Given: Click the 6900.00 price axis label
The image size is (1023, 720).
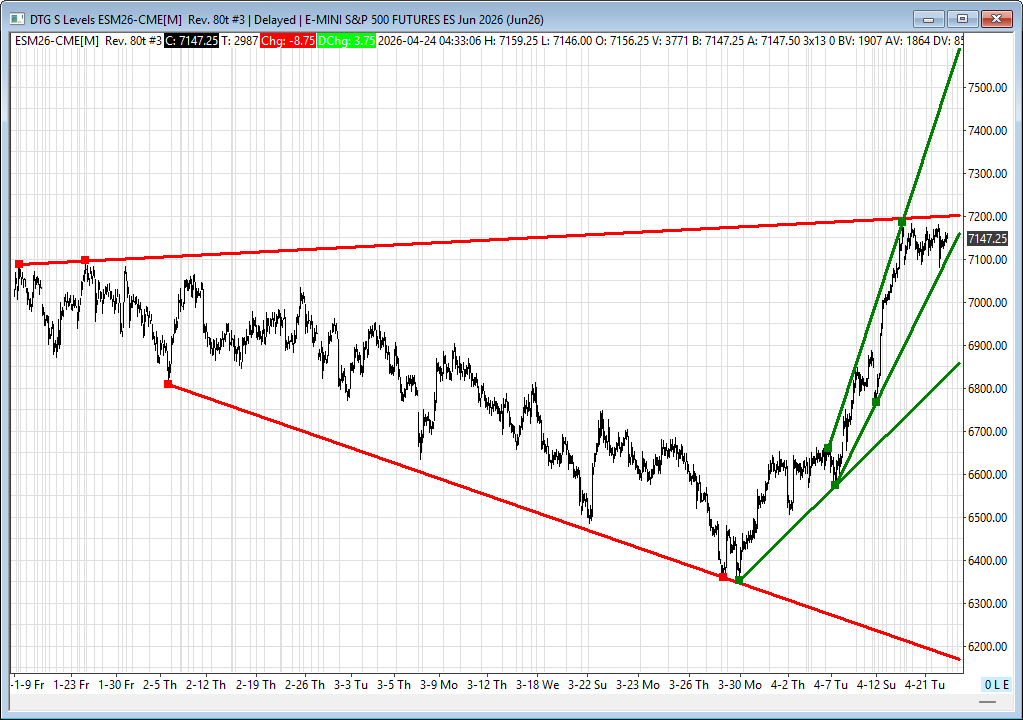Looking at the screenshot, I should pyautogui.click(x=987, y=346).
